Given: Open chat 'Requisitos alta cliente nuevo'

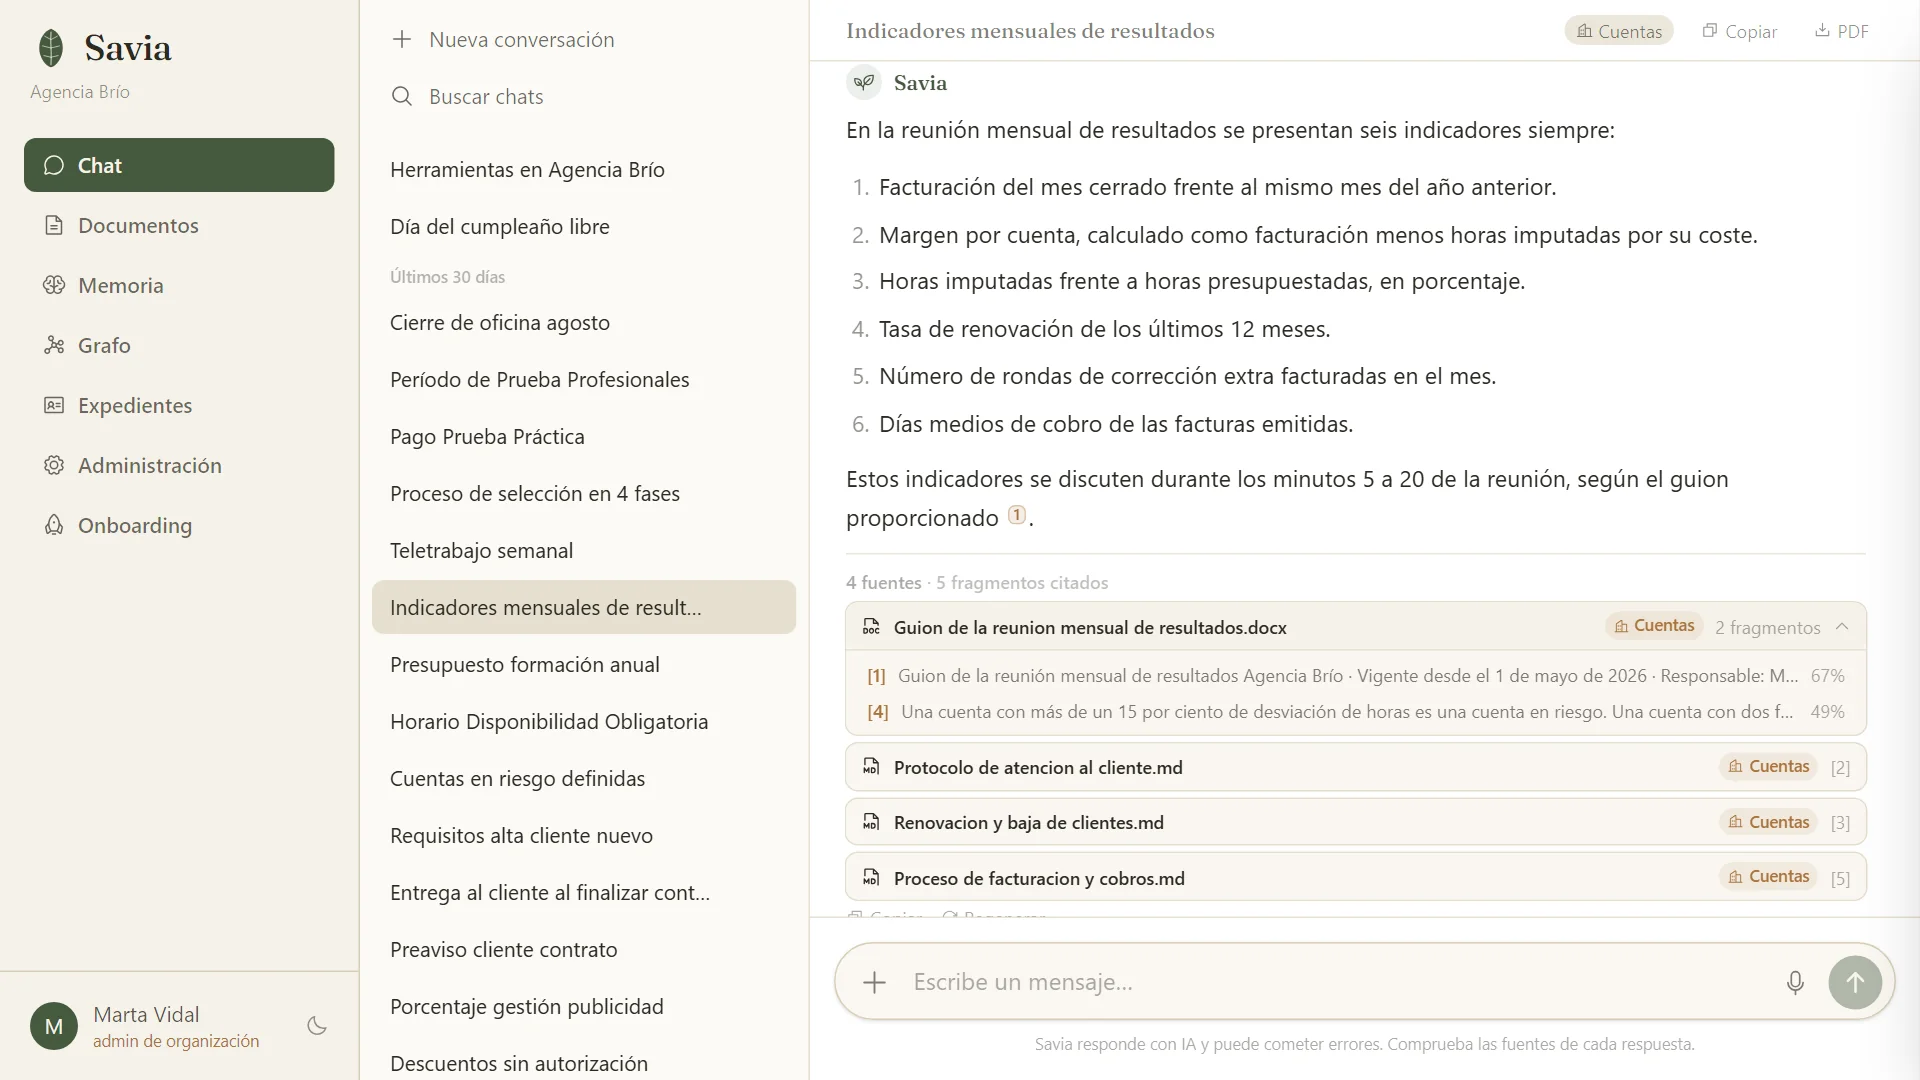Looking at the screenshot, I should click(584, 835).
